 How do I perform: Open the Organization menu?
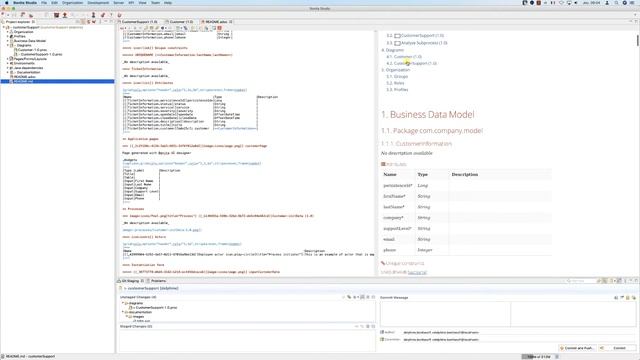[x=72, y=2]
